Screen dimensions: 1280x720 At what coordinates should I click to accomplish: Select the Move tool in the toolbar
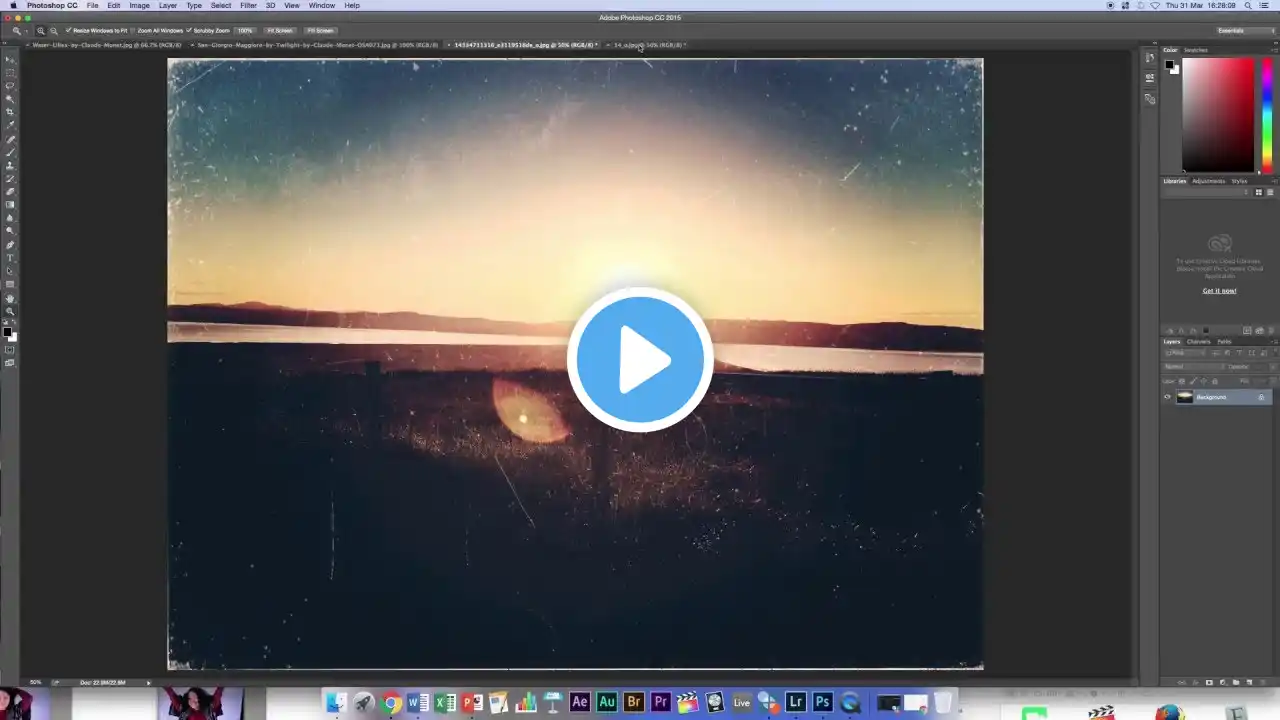tap(10, 60)
